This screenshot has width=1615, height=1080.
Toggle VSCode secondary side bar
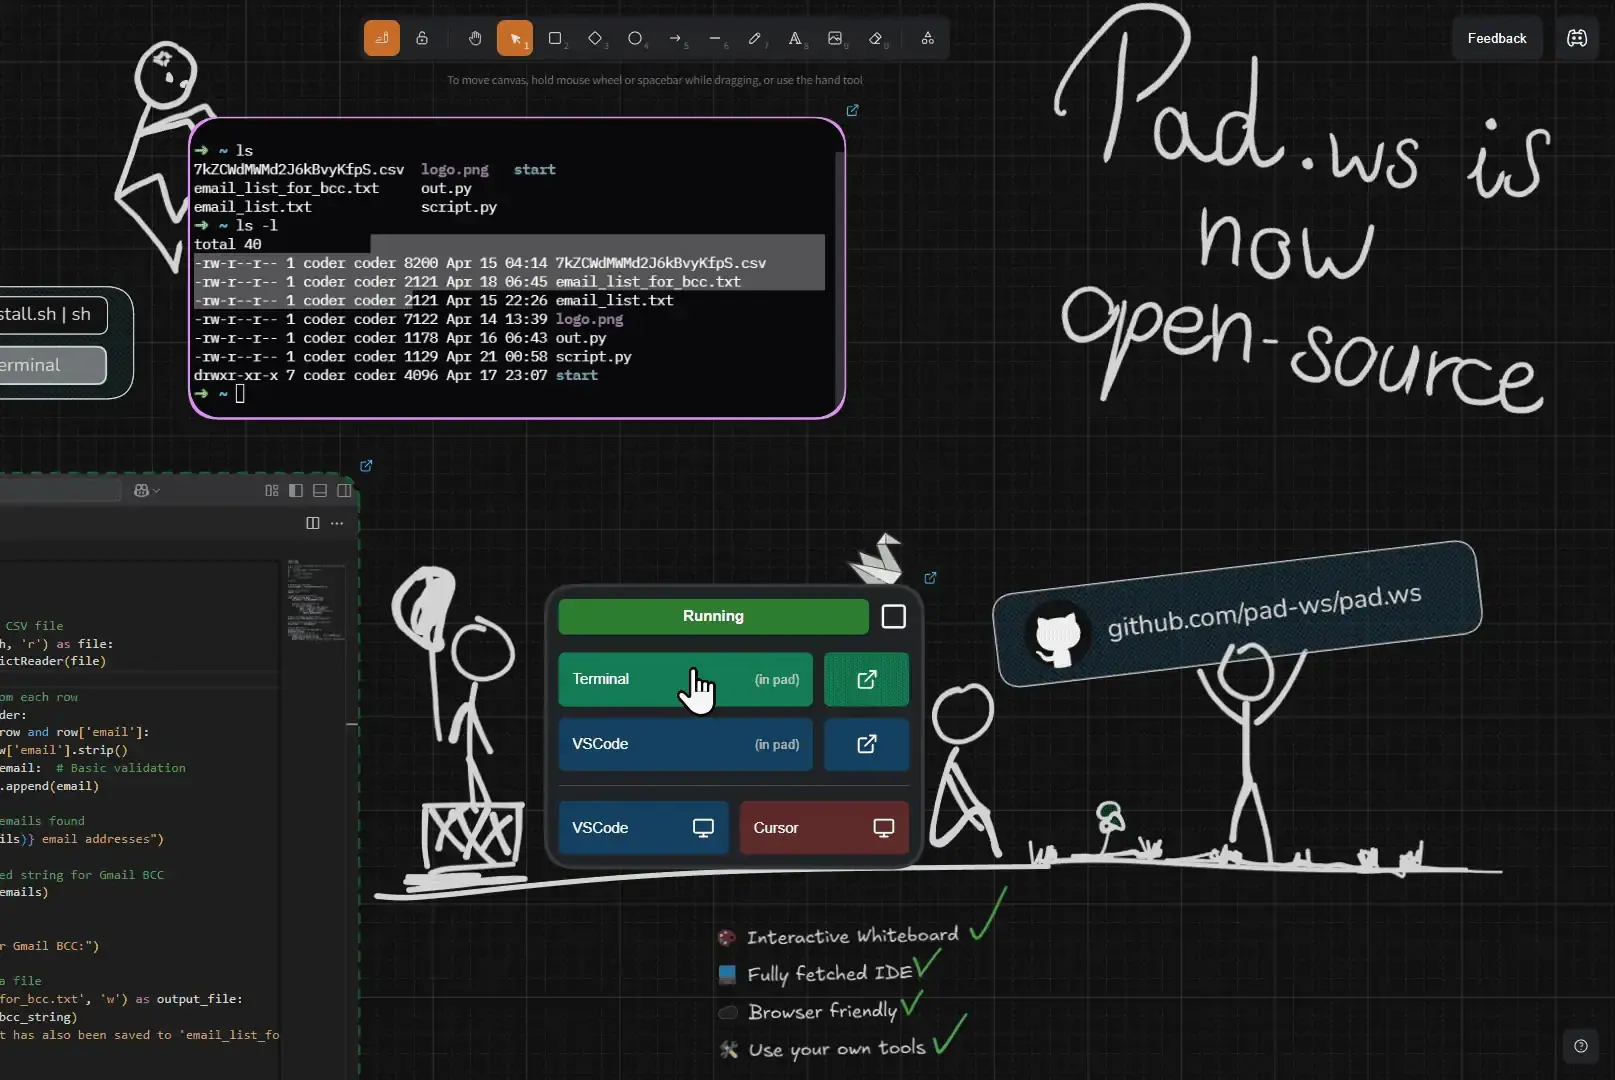coord(344,490)
